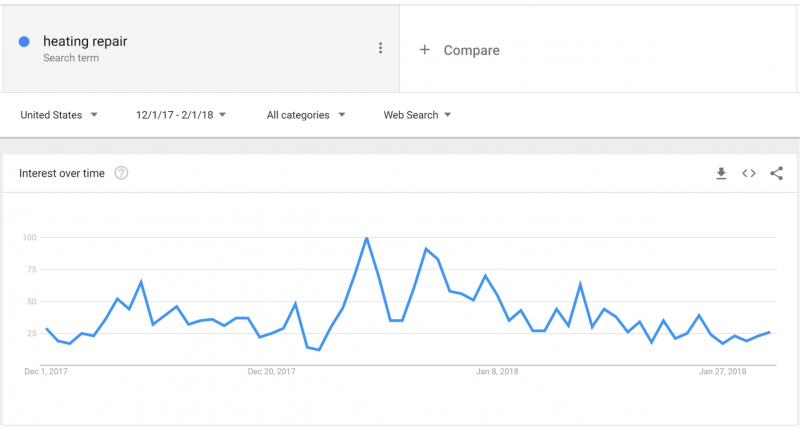Screen dimensions: 800x428
Task: Open the heating repair term options menu
Action: point(380,48)
